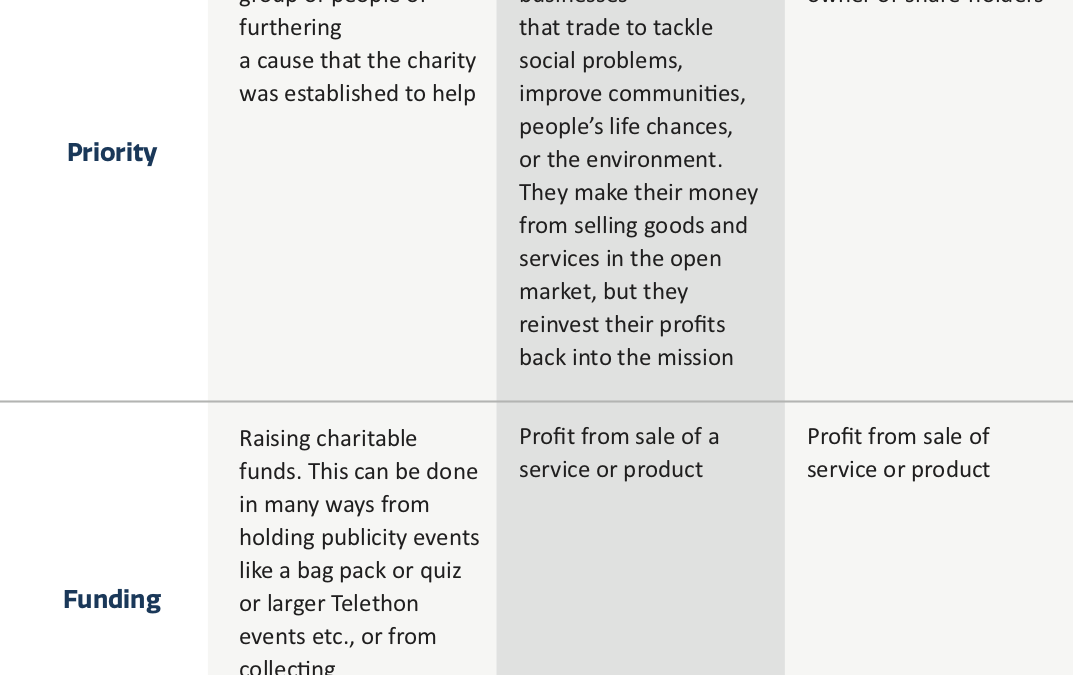This screenshot has width=1073, height=675.
Task: Click middle column 'Profit from sale of a'
Action: click(619, 437)
